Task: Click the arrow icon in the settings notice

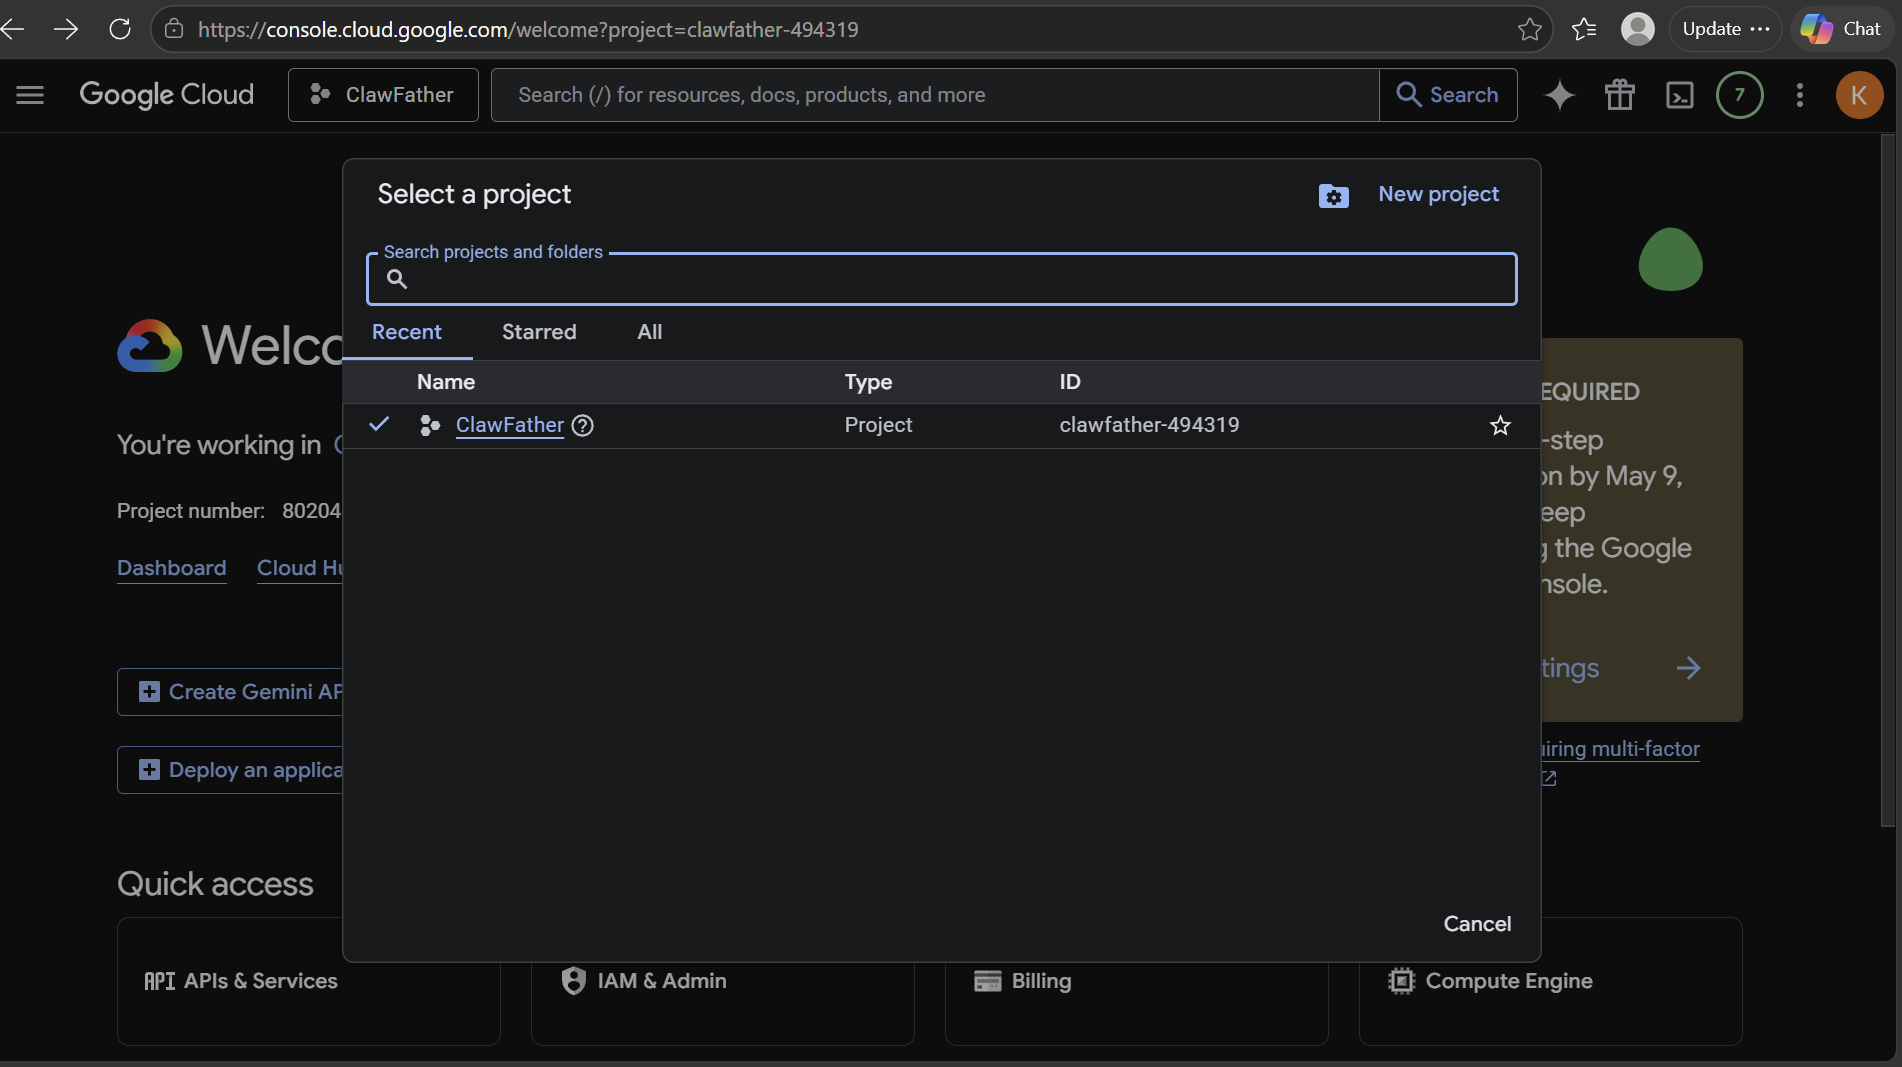Action: pos(1688,668)
